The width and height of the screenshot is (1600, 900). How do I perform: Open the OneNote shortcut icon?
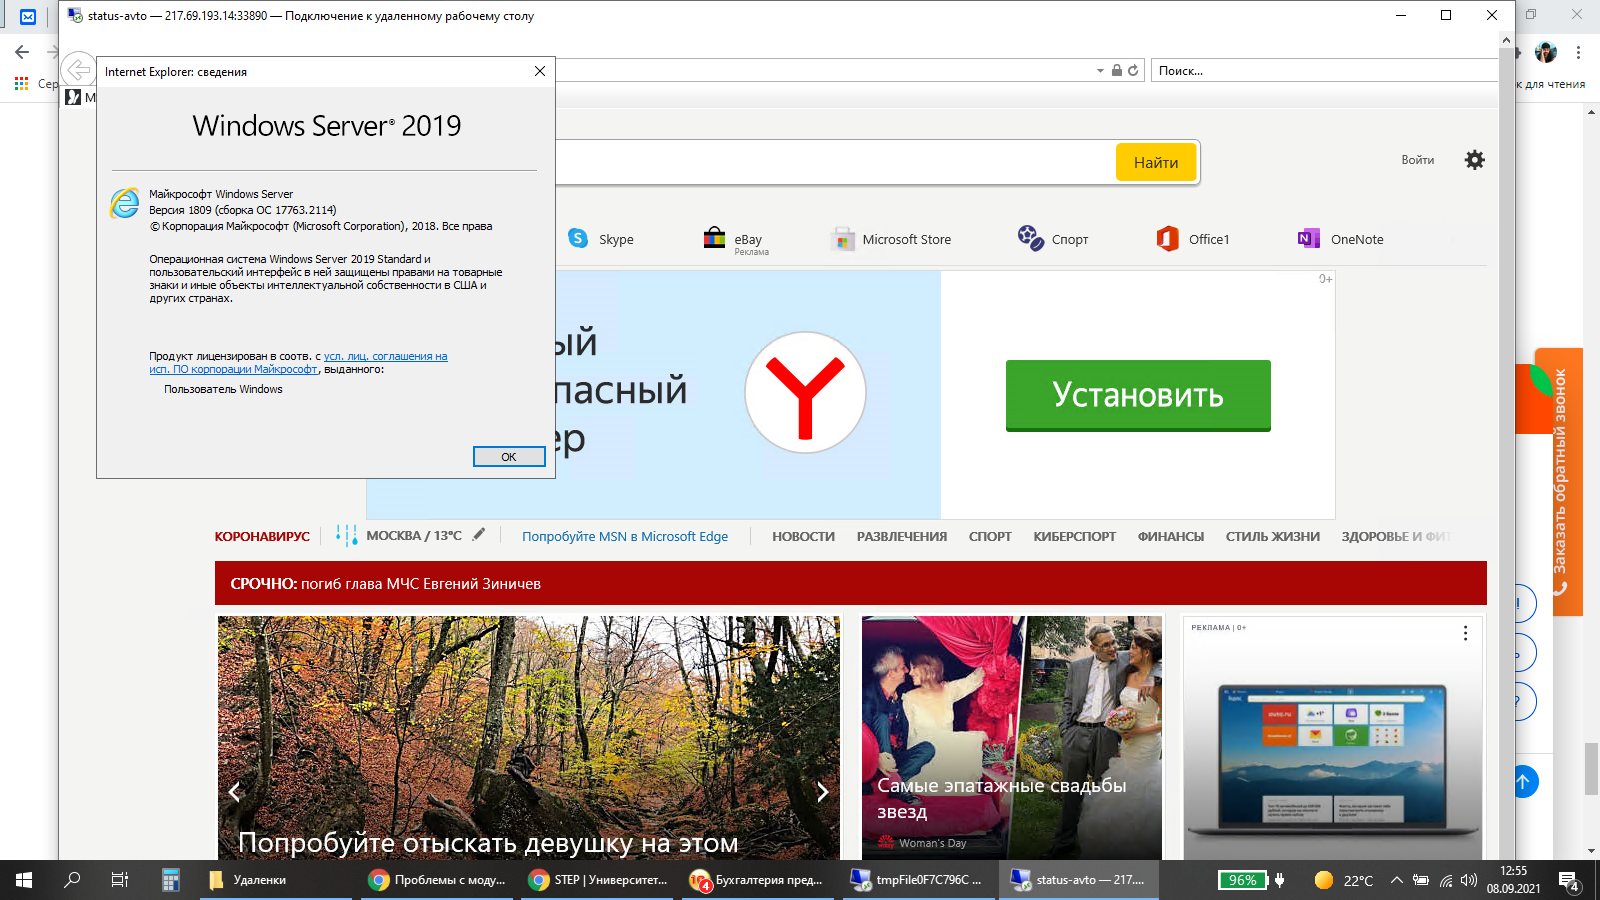pyautogui.click(x=1308, y=238)
